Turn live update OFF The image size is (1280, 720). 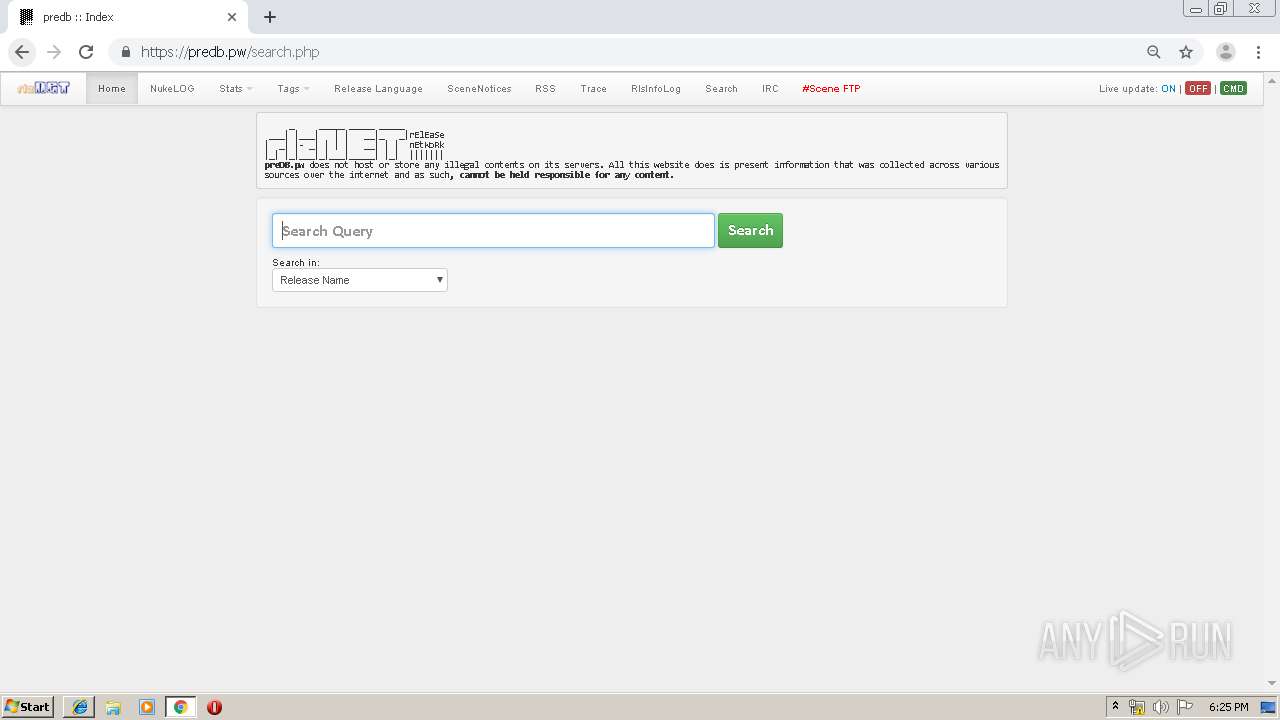point(1198,89)
